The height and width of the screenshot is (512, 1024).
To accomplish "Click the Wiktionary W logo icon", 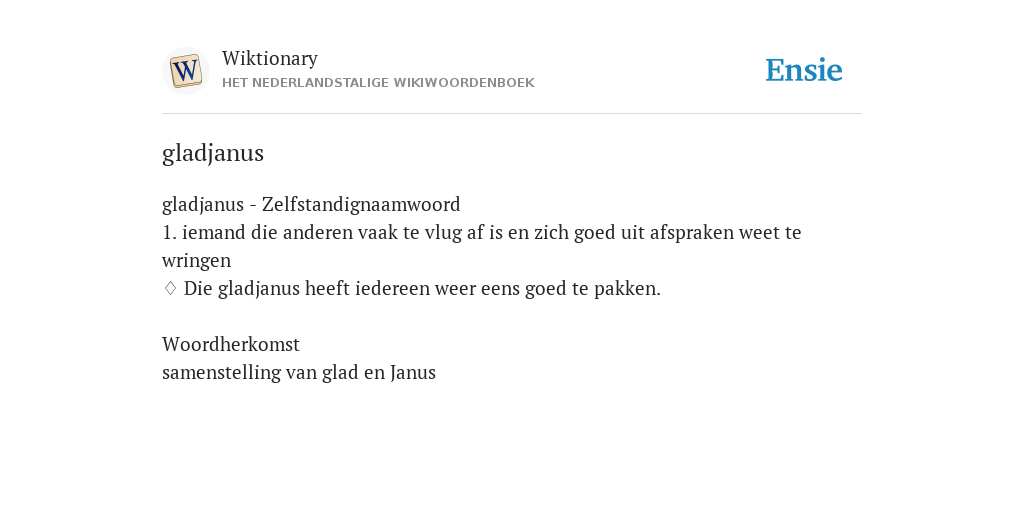I will 186,71.
